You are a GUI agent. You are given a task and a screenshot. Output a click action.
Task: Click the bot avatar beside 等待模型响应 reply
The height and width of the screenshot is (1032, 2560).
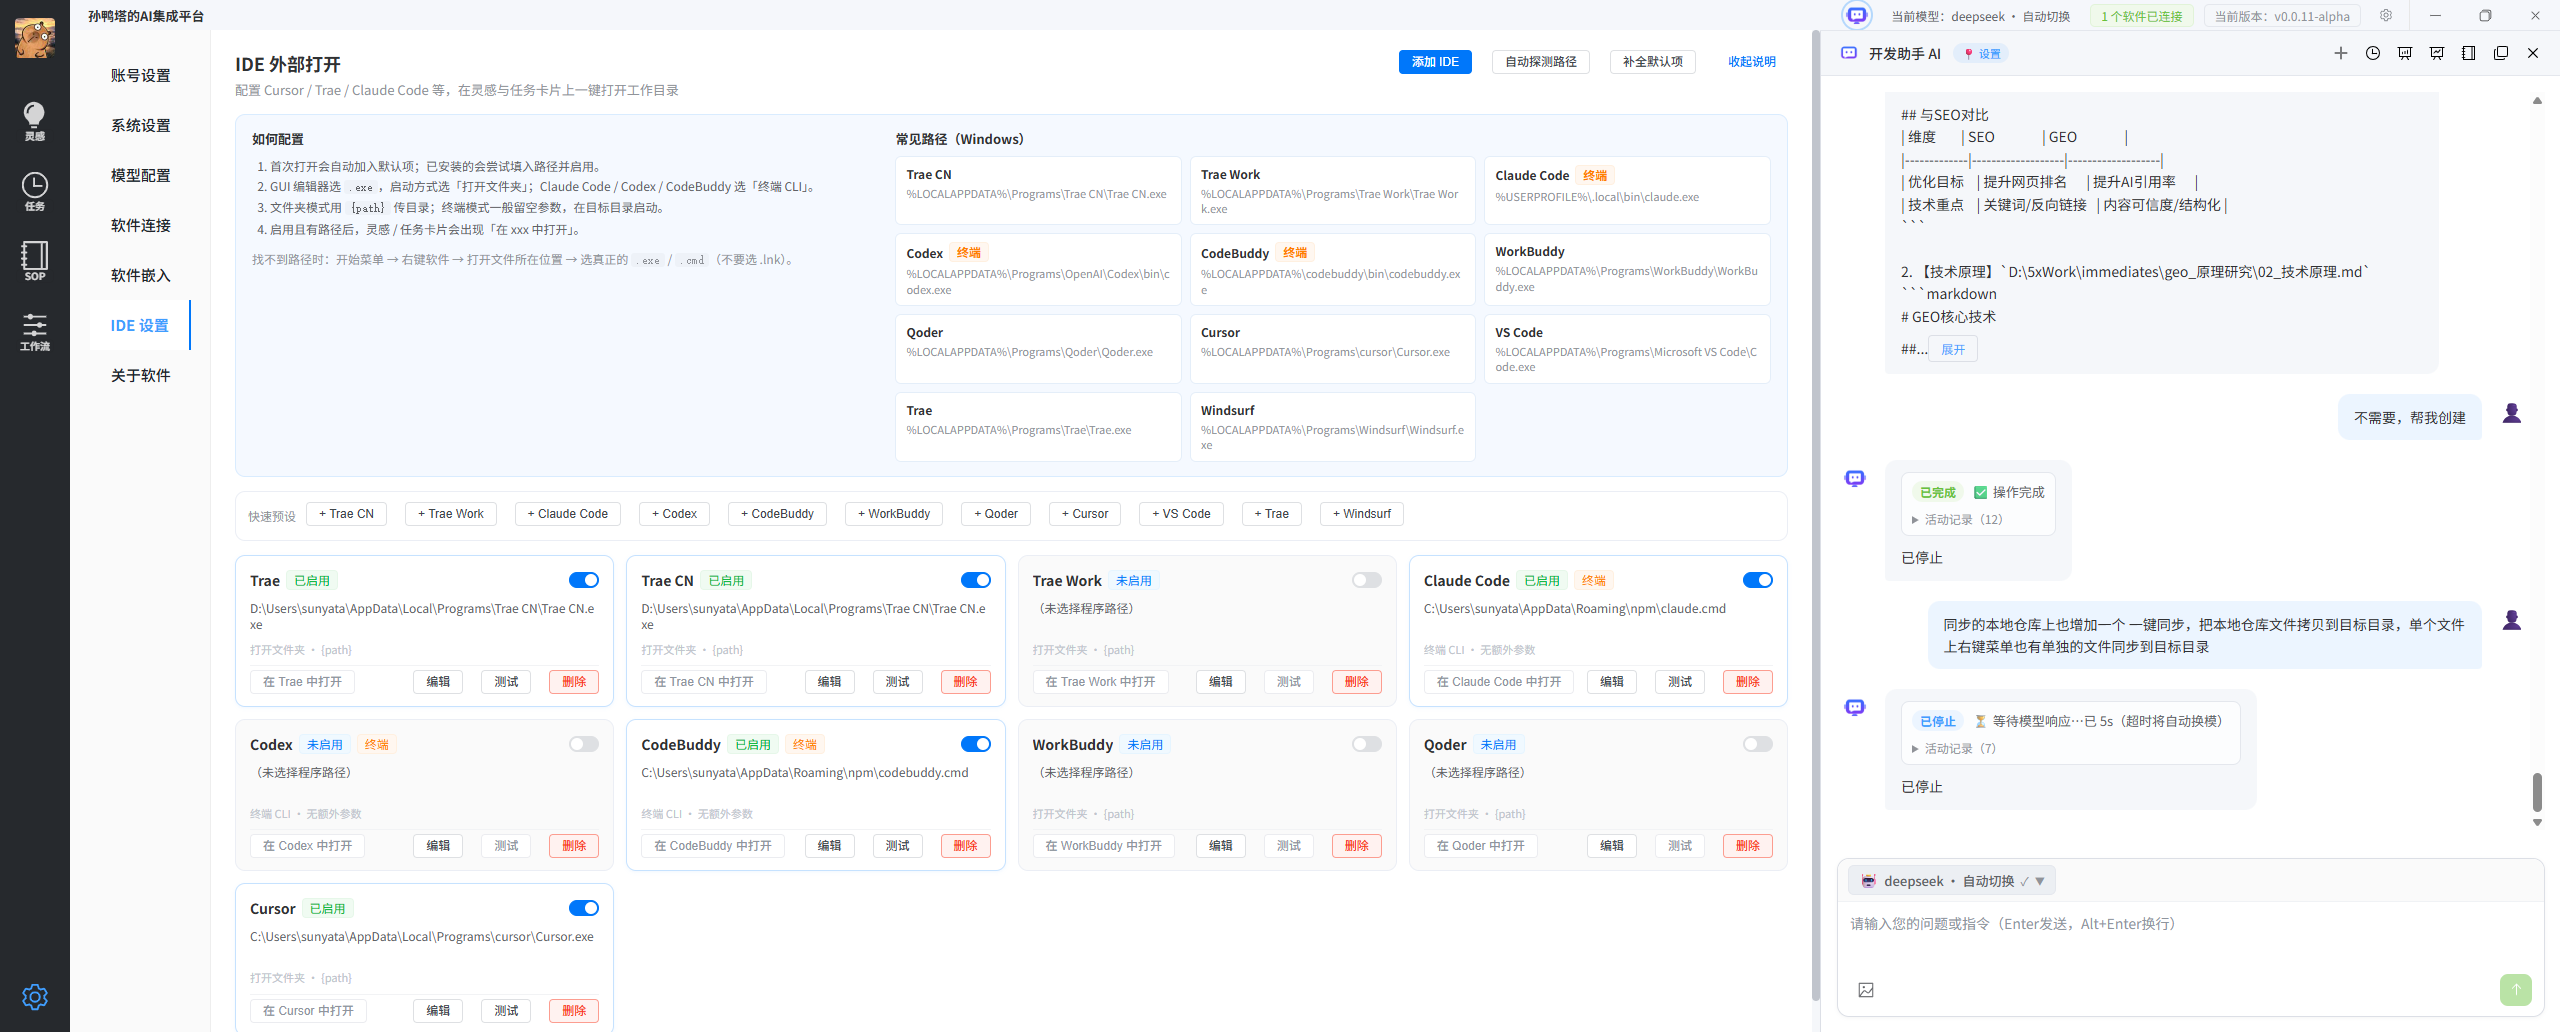pos(1855,708)
